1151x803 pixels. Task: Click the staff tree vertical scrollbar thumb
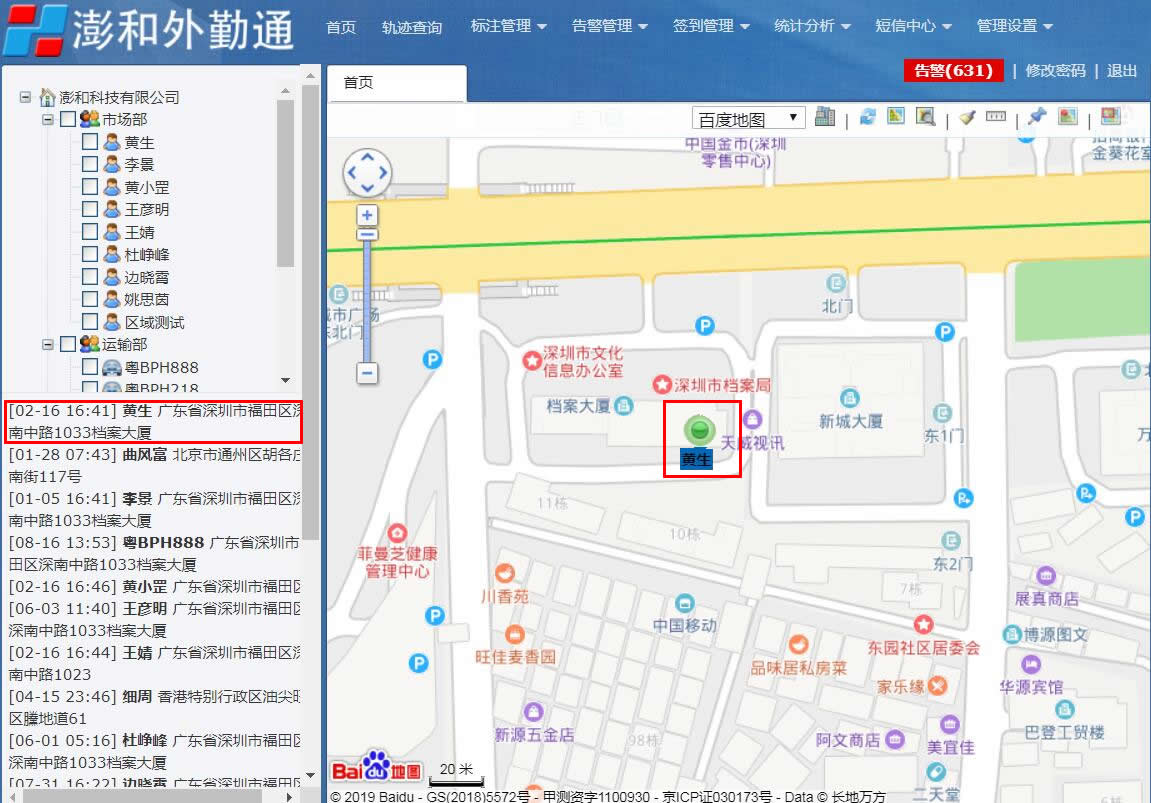pos(286,183)
